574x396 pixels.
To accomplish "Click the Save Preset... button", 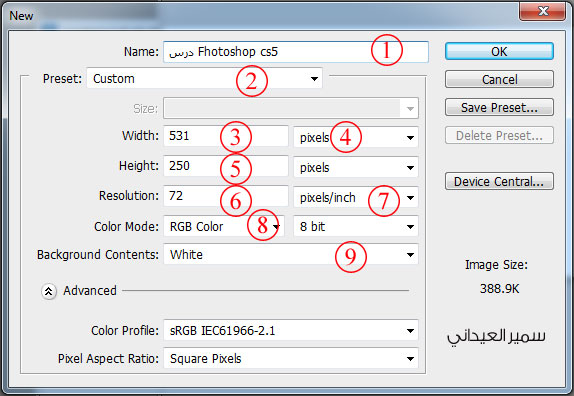I will (x=499, y=107).
